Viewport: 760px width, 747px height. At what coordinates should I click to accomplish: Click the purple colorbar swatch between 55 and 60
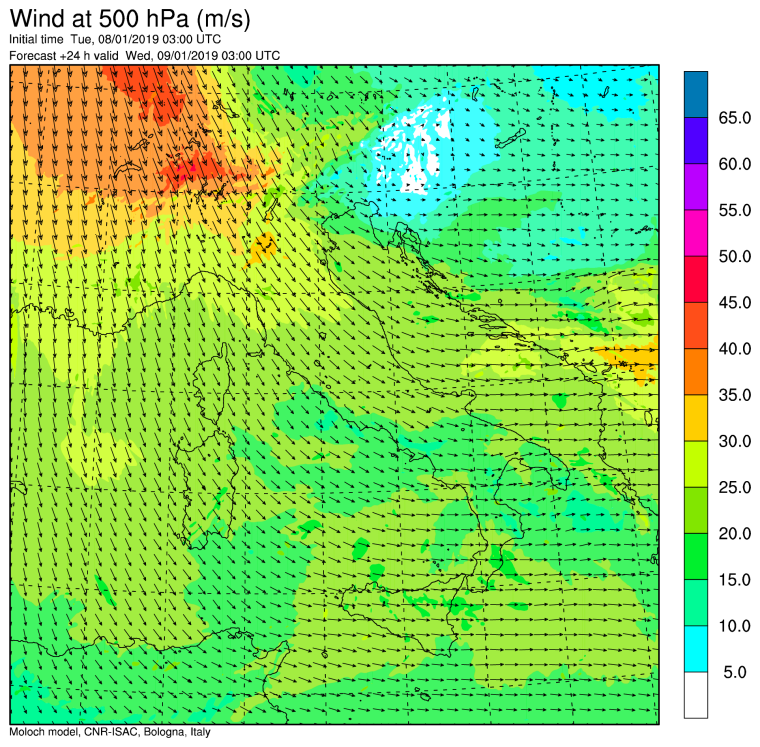[696, 187]
